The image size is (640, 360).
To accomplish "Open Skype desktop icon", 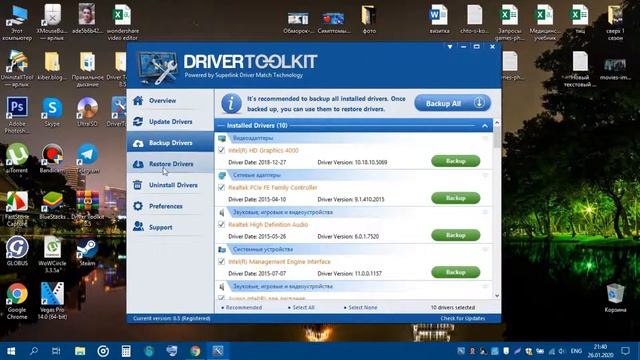I will (x=52, y=111).
